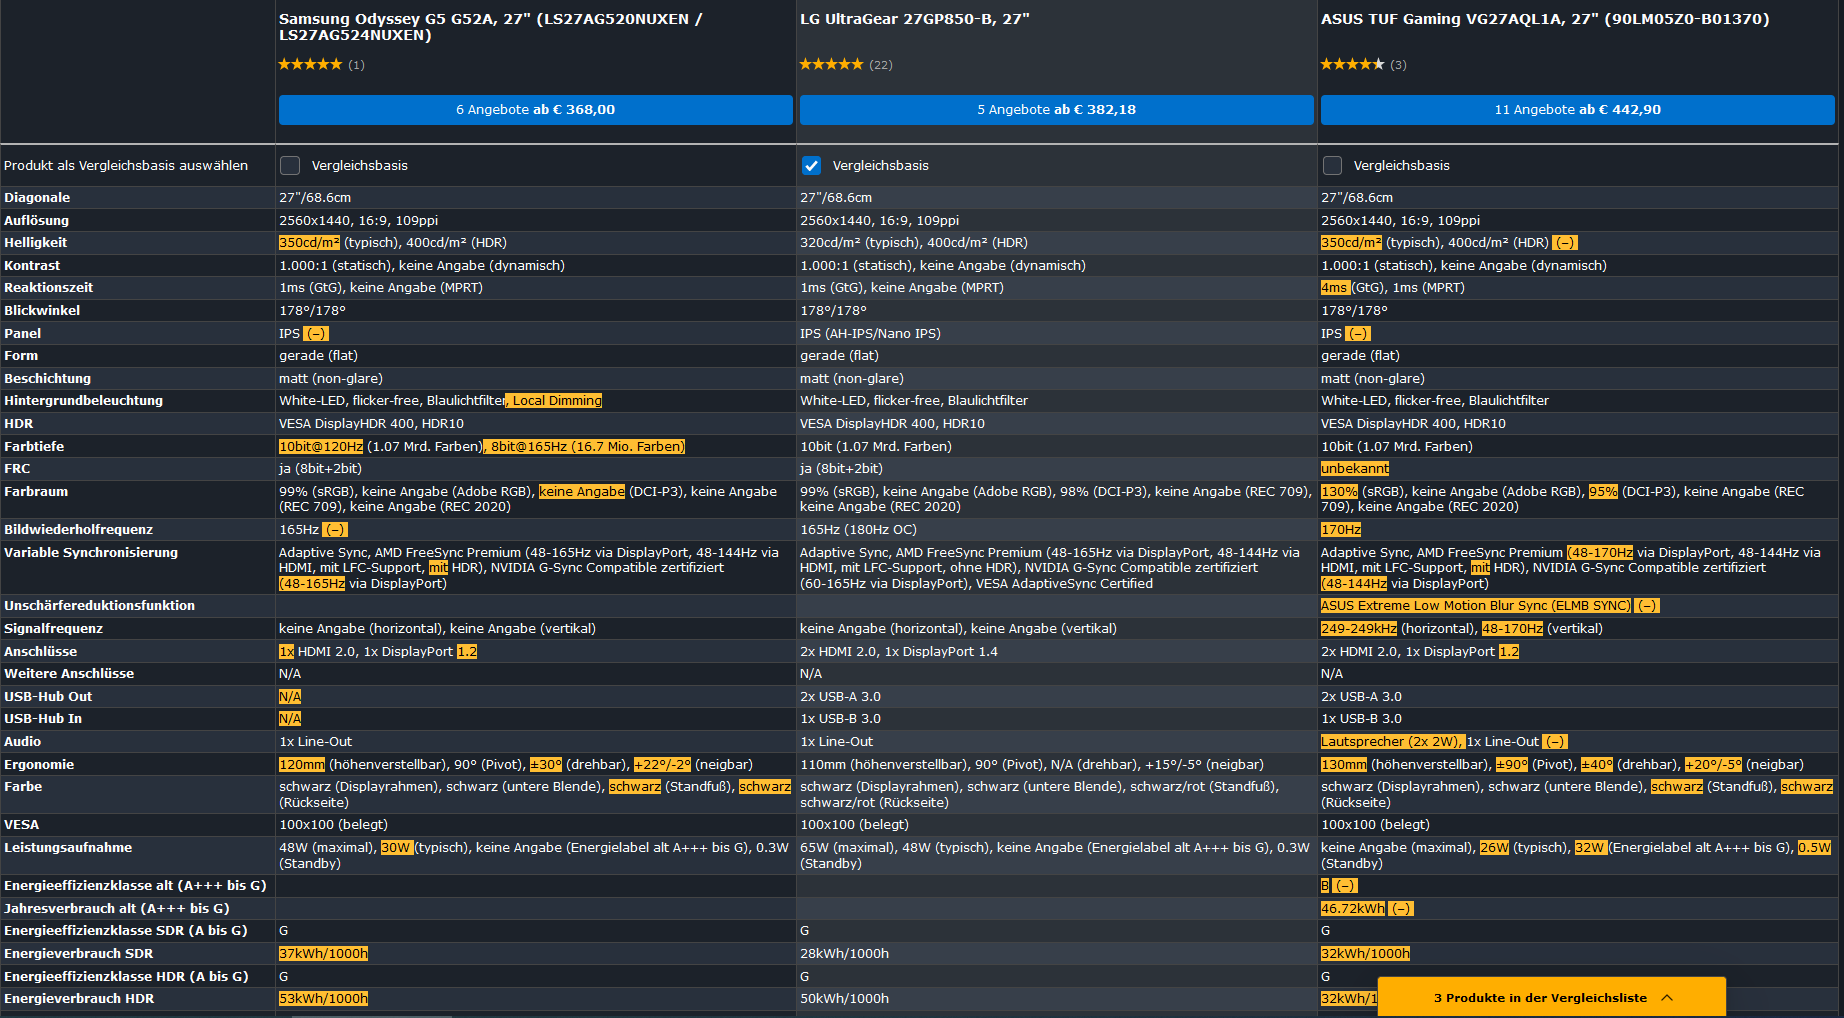Click IPS (AH-IPS/Nano IPS) in LG Panel cell
The width and height of the screenshot is (1844, 1018).
870,334
